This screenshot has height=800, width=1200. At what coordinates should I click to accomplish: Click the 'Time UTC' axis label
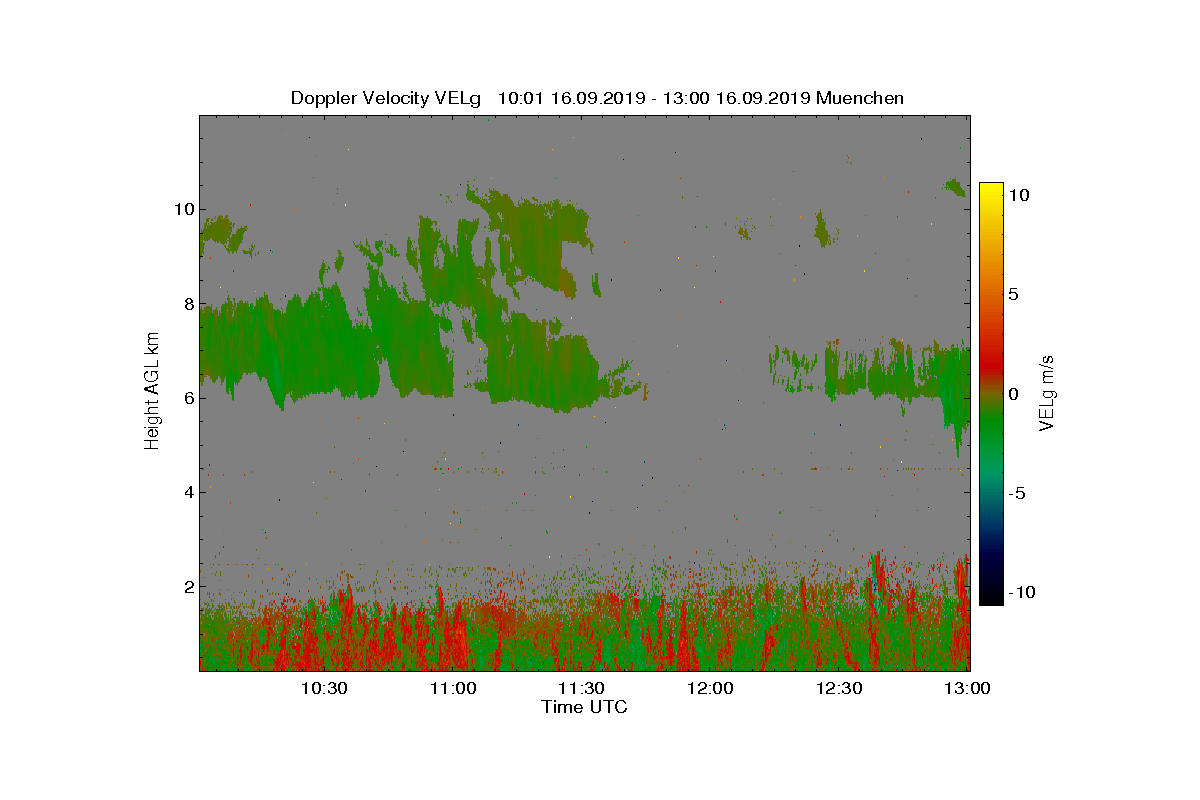click(585, 707)
